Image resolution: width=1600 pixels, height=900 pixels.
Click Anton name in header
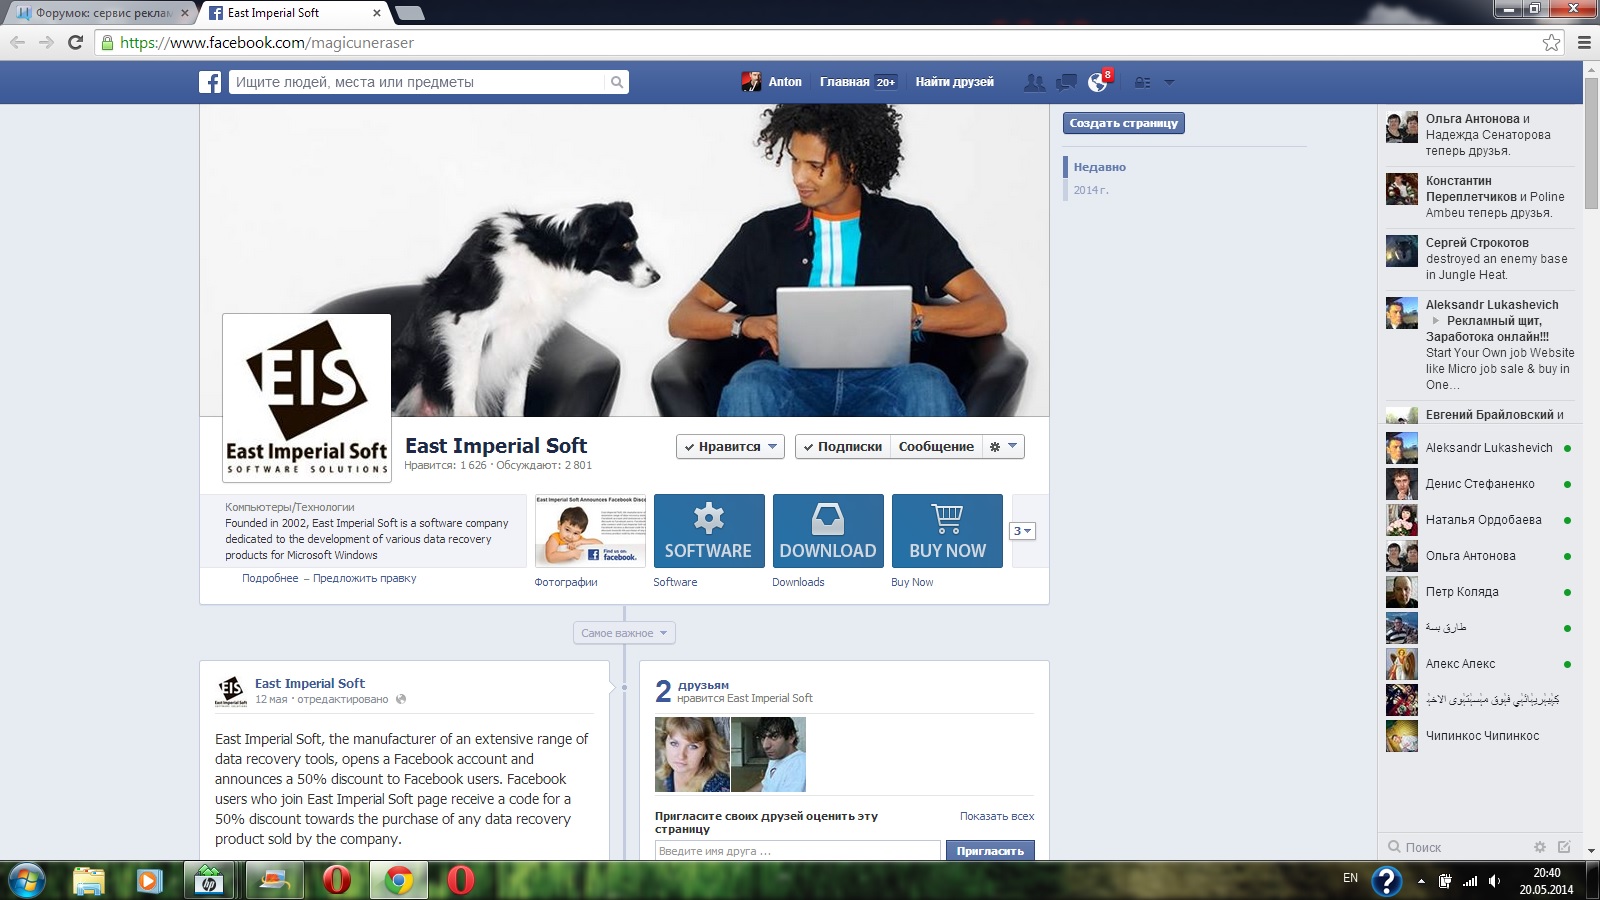pyautogui.click(x=785, y=82)
